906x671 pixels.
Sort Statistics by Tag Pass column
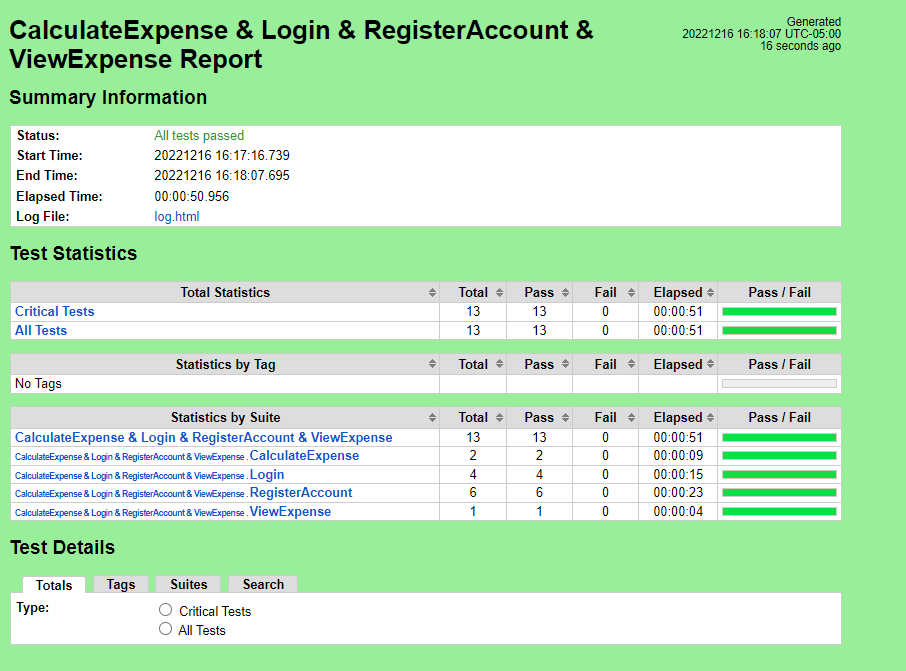tap(565, 364)
